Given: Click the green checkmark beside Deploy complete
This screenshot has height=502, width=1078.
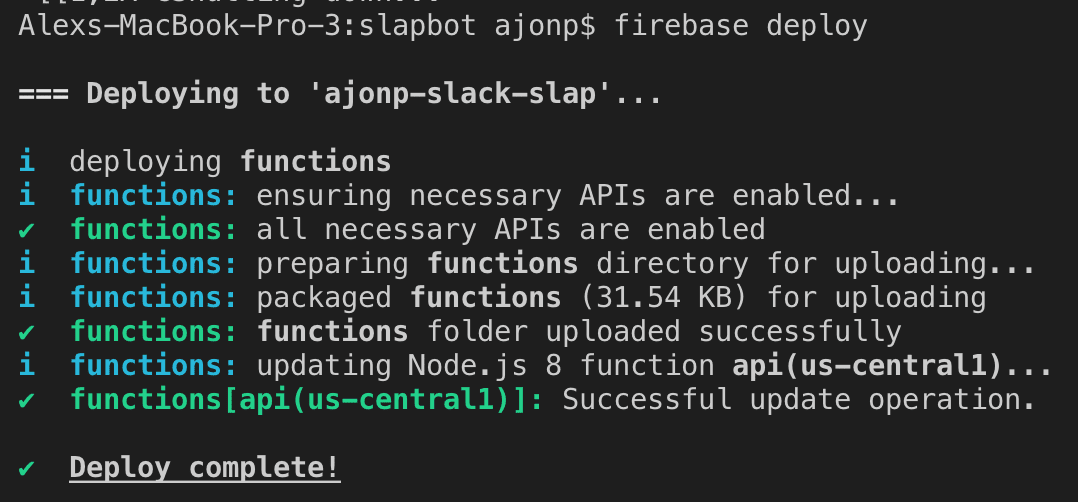Looking at the screenshot, I should click(x=26, y=469).
